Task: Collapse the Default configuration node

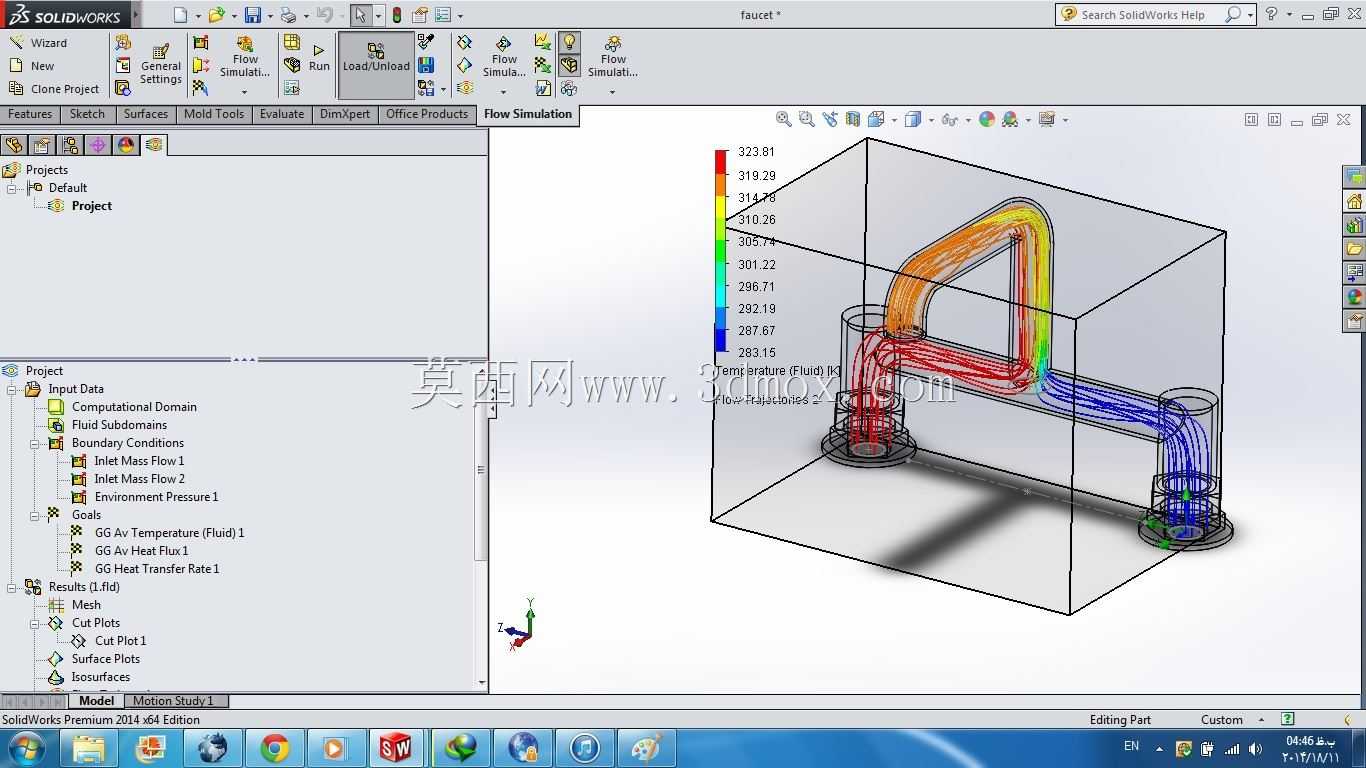Action: (x=13, y=188)
